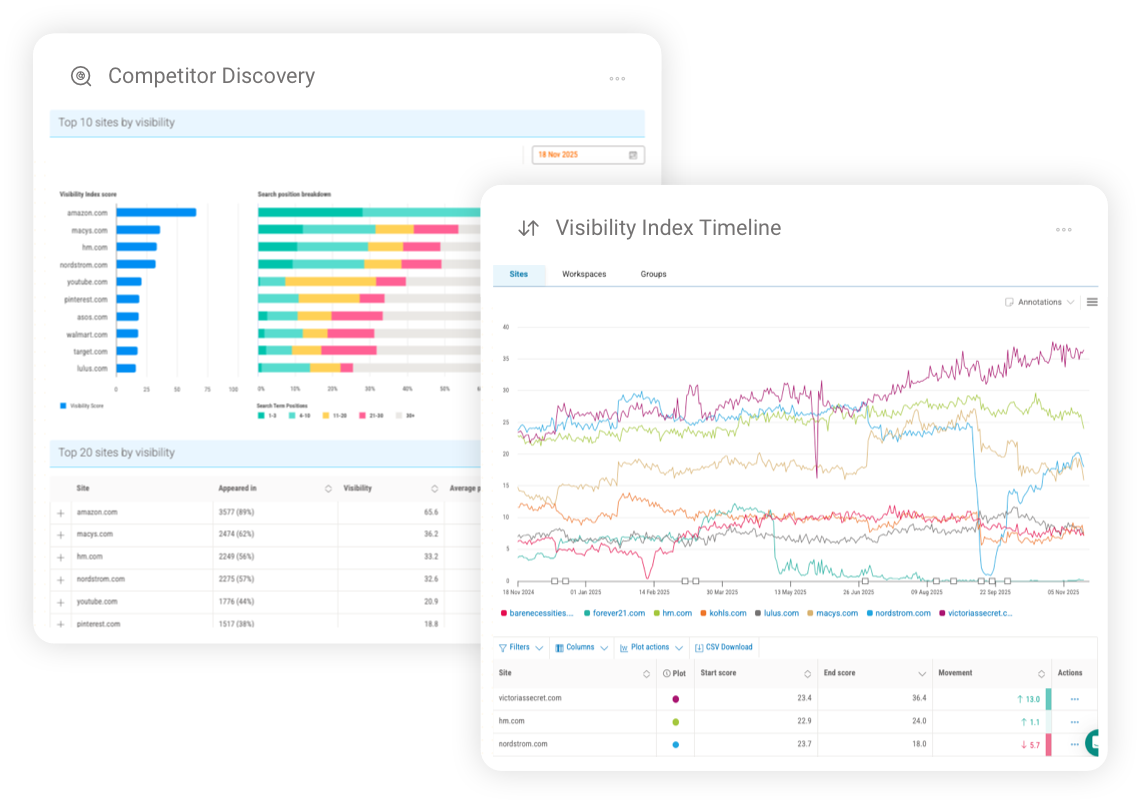
Task: Click the calendar icon in the date field
Action: pos(633,155)
